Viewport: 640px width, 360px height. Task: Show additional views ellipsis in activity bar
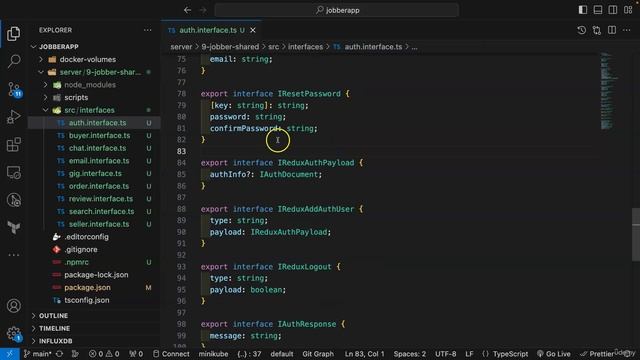[x=13, y=255]
